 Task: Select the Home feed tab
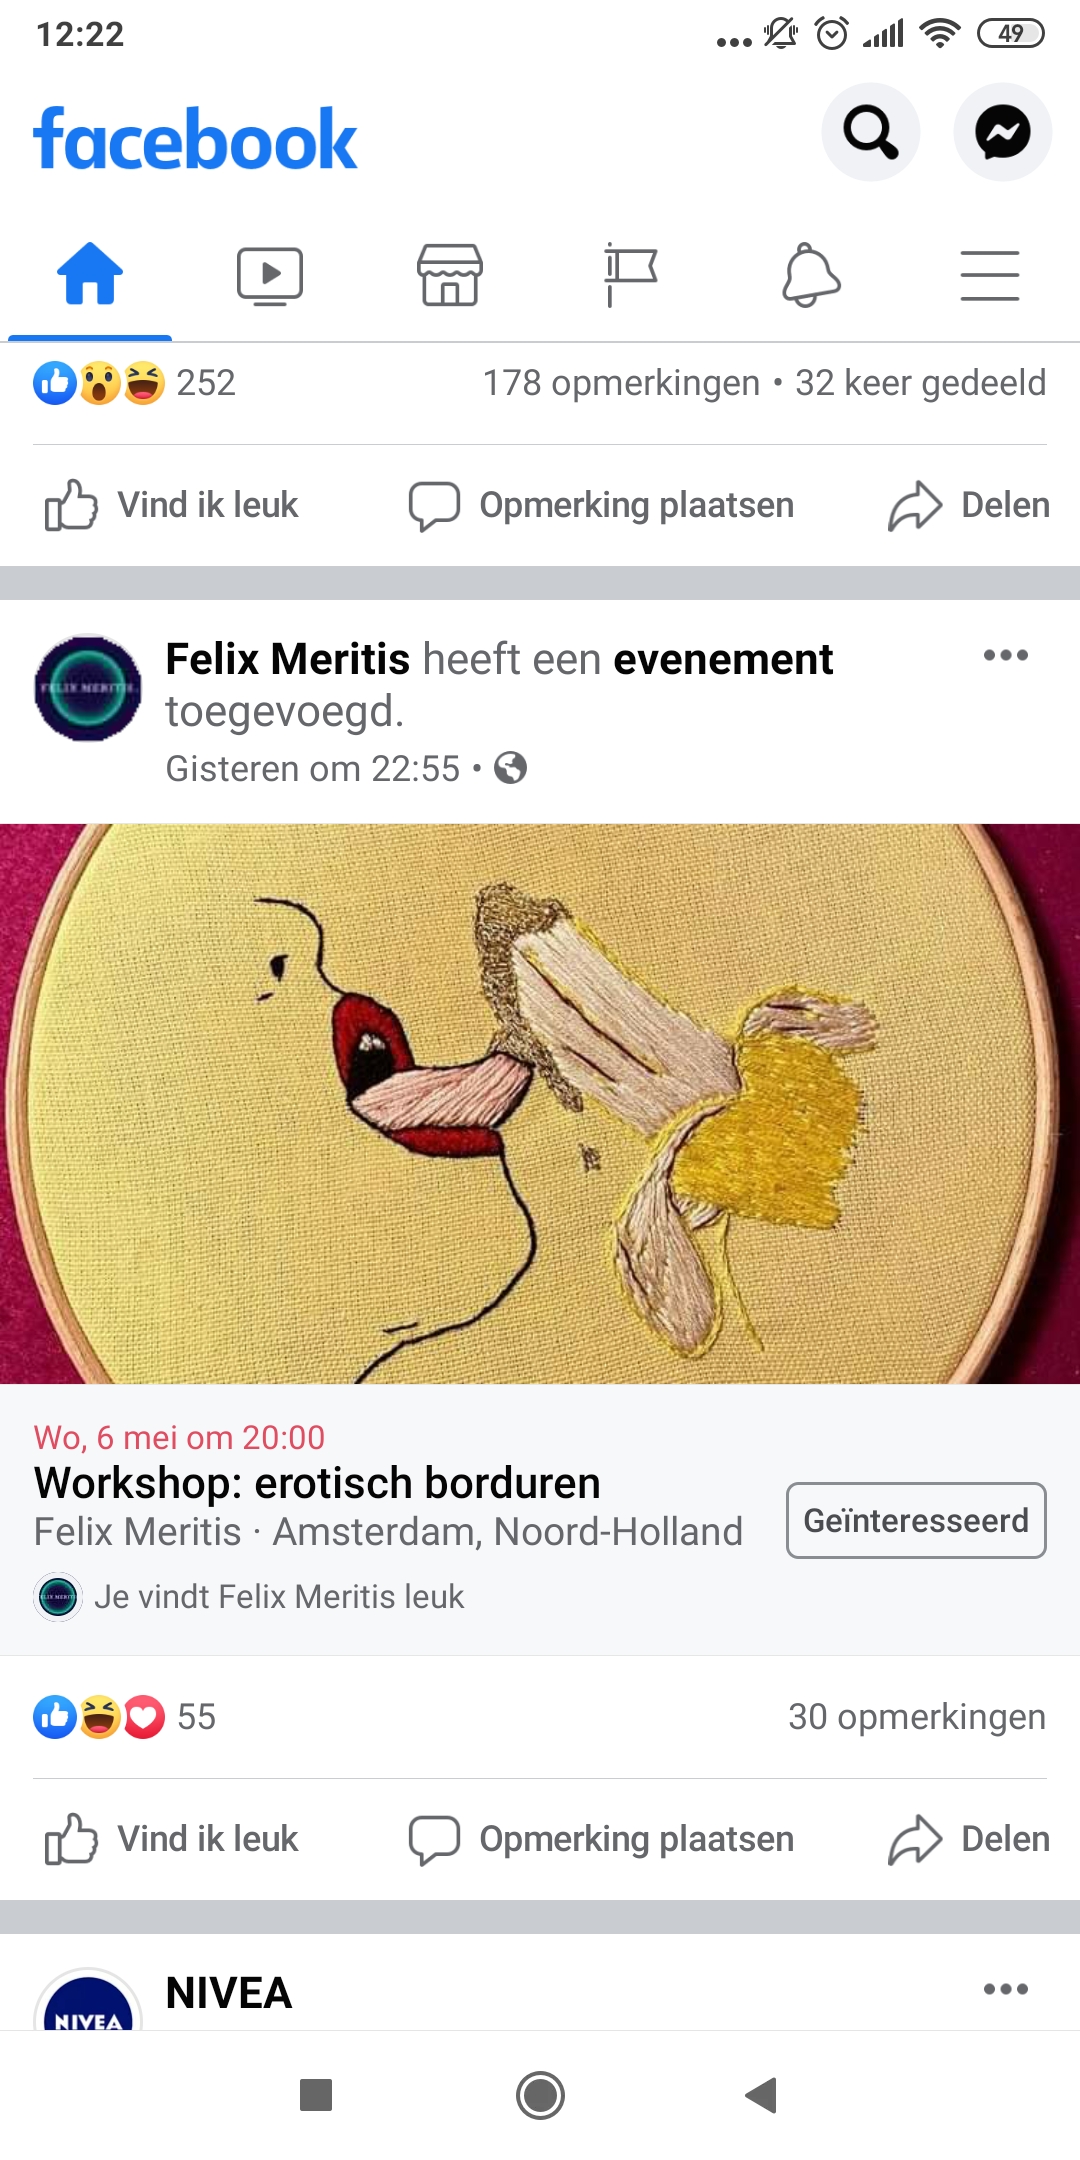90,273
